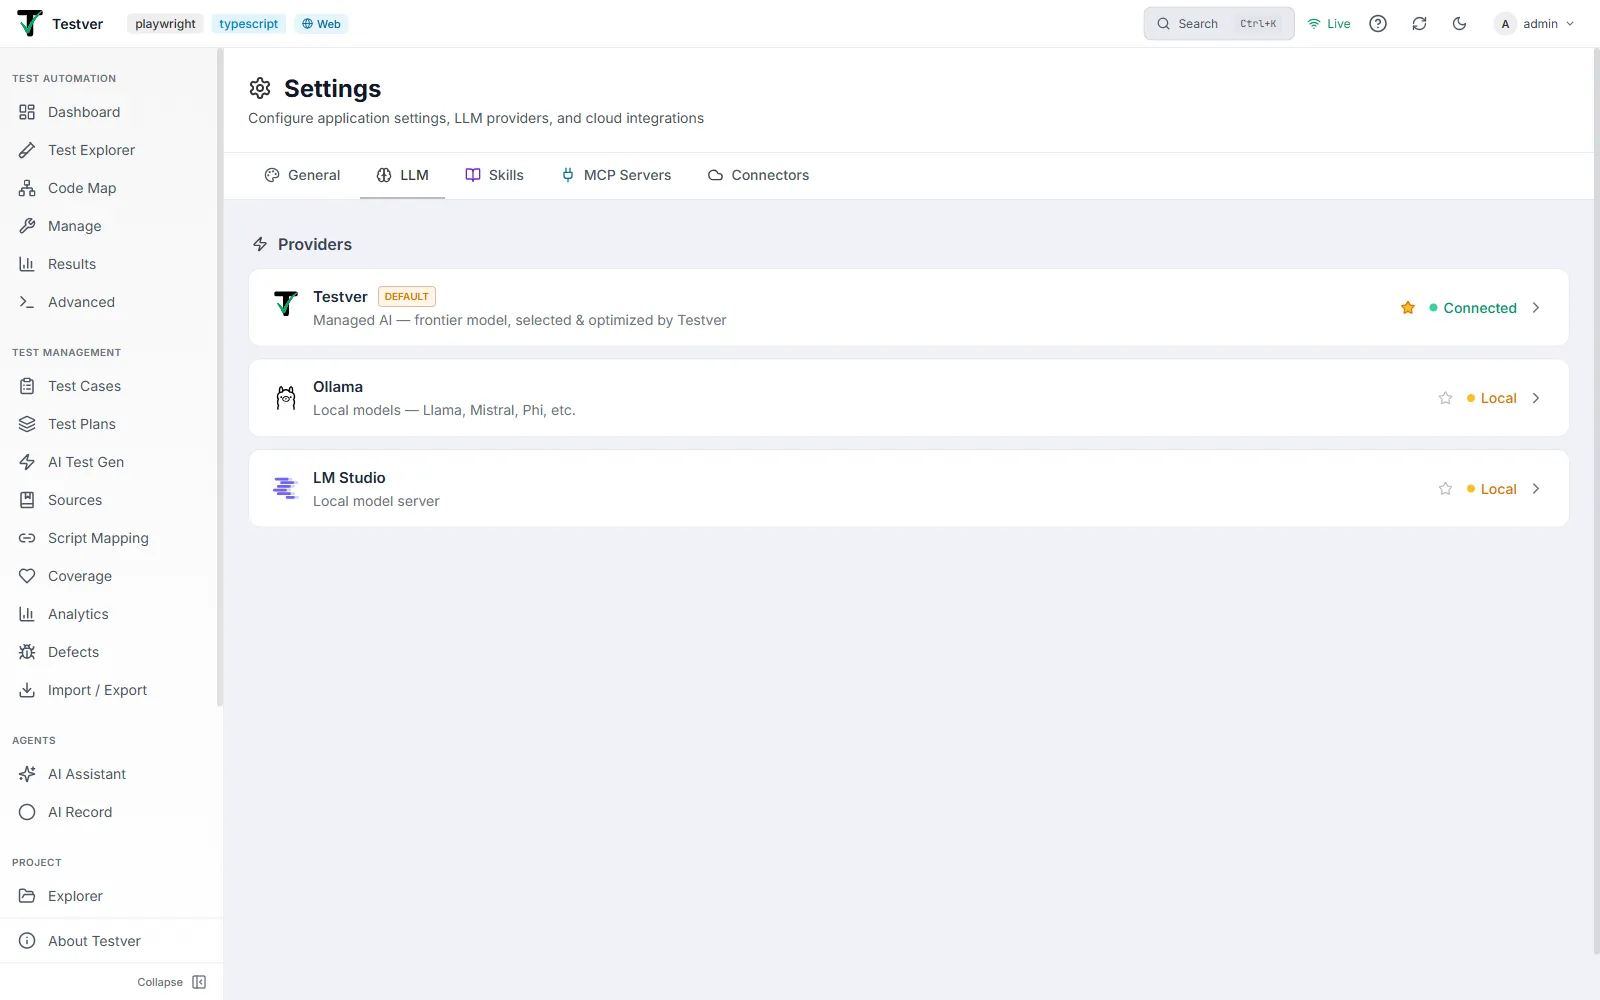This screenshot has height=1000, width=1600.
Task: Switch to the General settings tab
Action: click(302, 175)
